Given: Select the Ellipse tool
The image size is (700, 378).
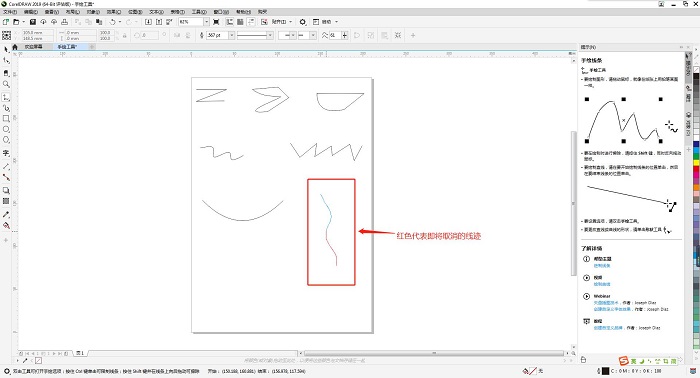Looking at the screenshot, I should pyautogui.click(x=6, y=129).
